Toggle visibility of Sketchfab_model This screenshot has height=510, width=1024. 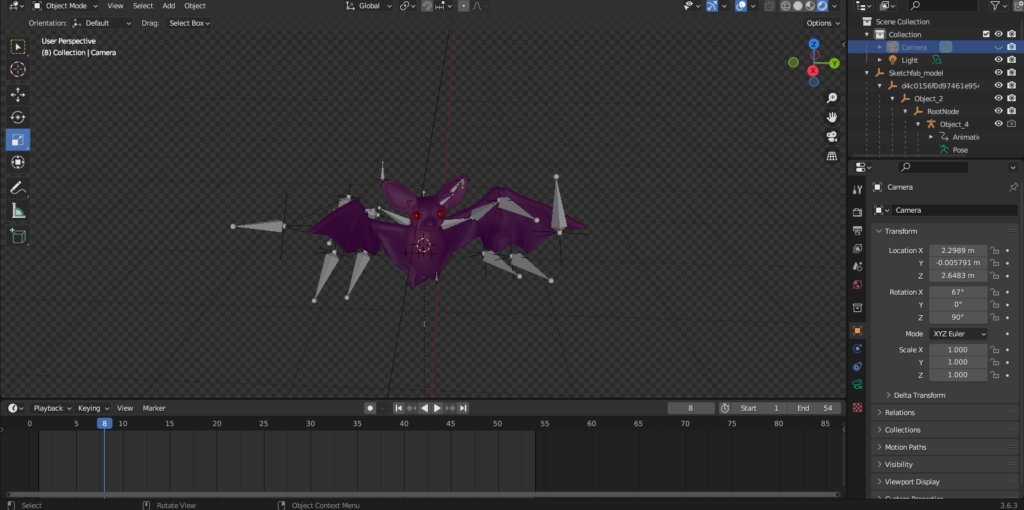(x=998, y=73)
